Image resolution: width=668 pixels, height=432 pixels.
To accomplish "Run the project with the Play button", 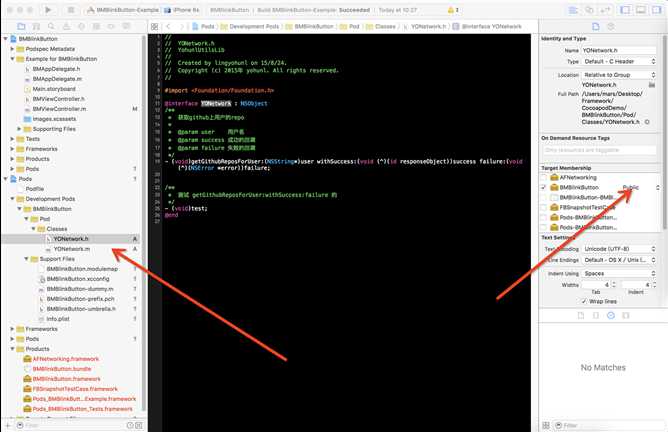I will coord(48,10).
